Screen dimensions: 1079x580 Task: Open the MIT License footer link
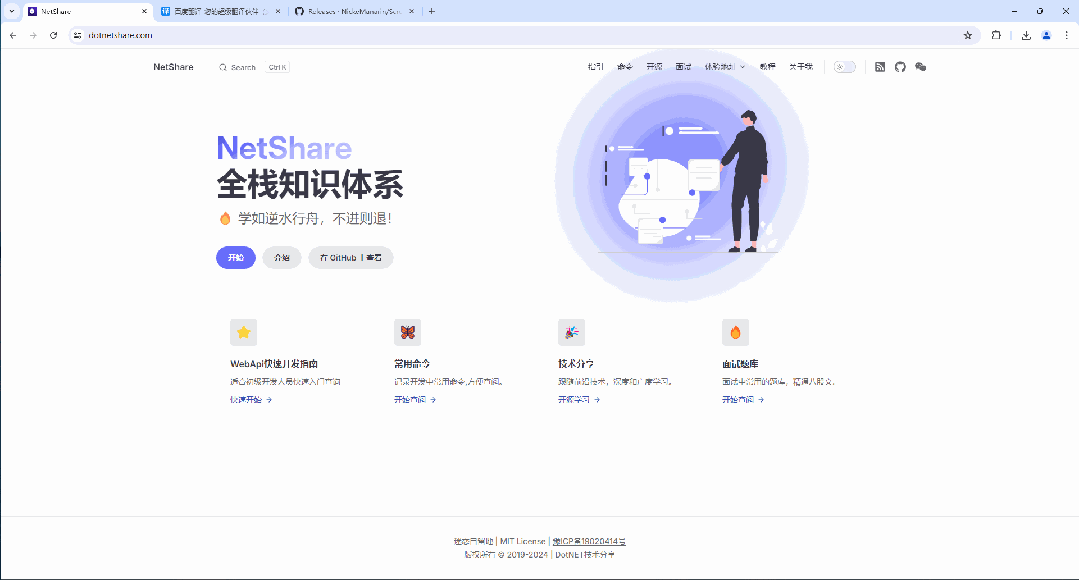(x=522, y=541)
